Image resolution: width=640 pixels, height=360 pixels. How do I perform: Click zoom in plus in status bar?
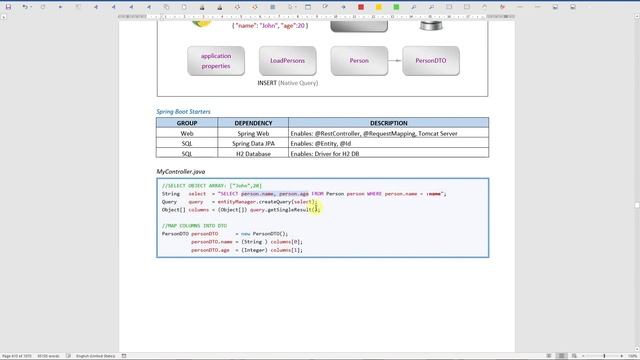pyautogui.click(x=621, y=356)
